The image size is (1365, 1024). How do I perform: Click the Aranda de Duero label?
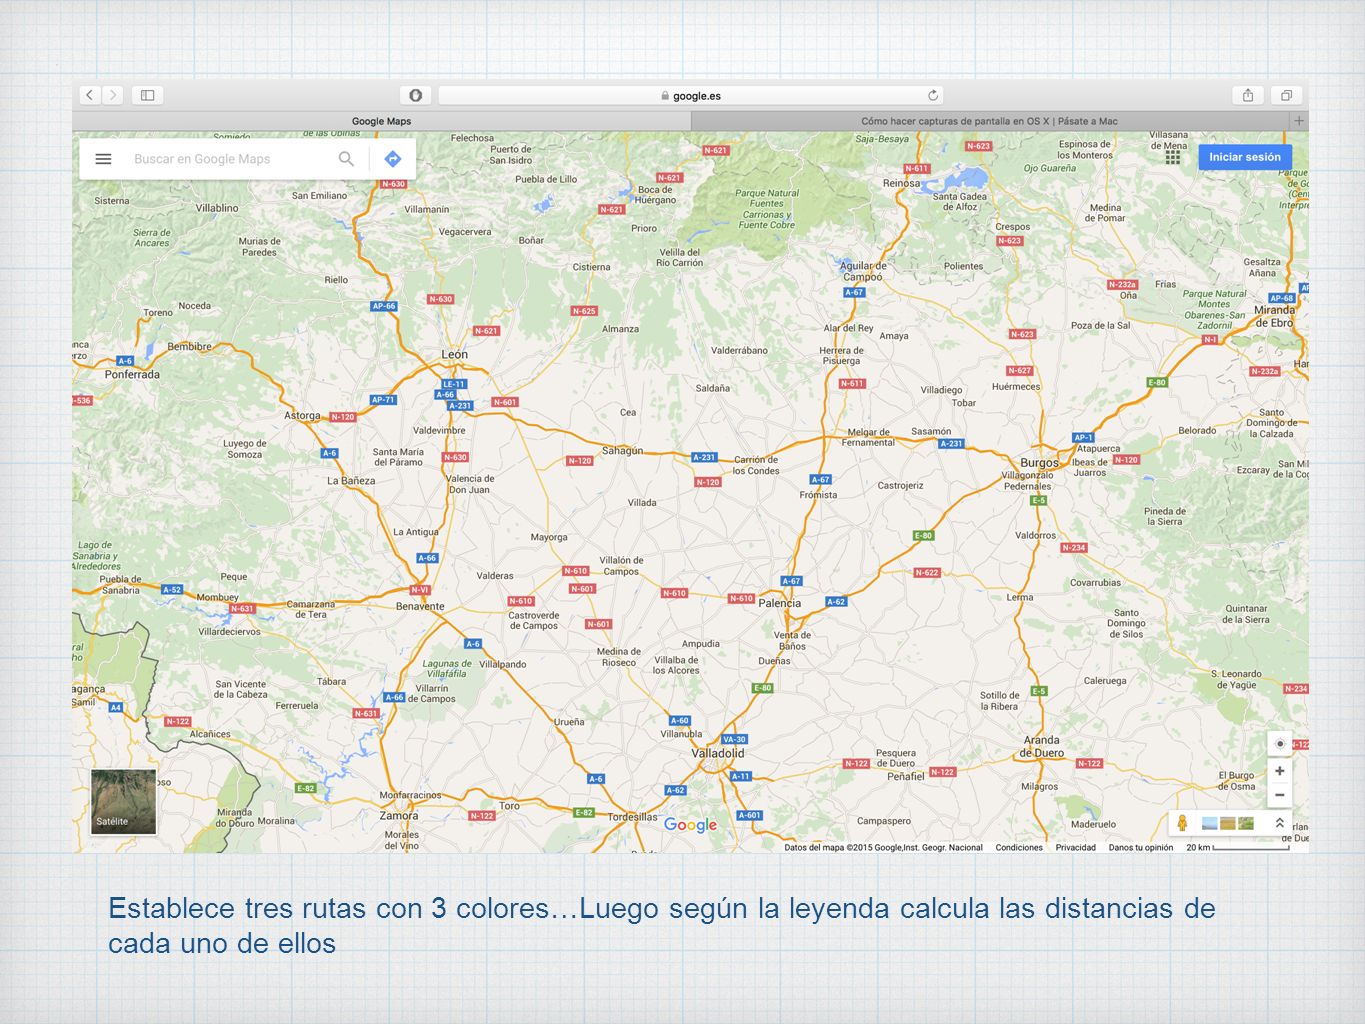(1042, 747)
